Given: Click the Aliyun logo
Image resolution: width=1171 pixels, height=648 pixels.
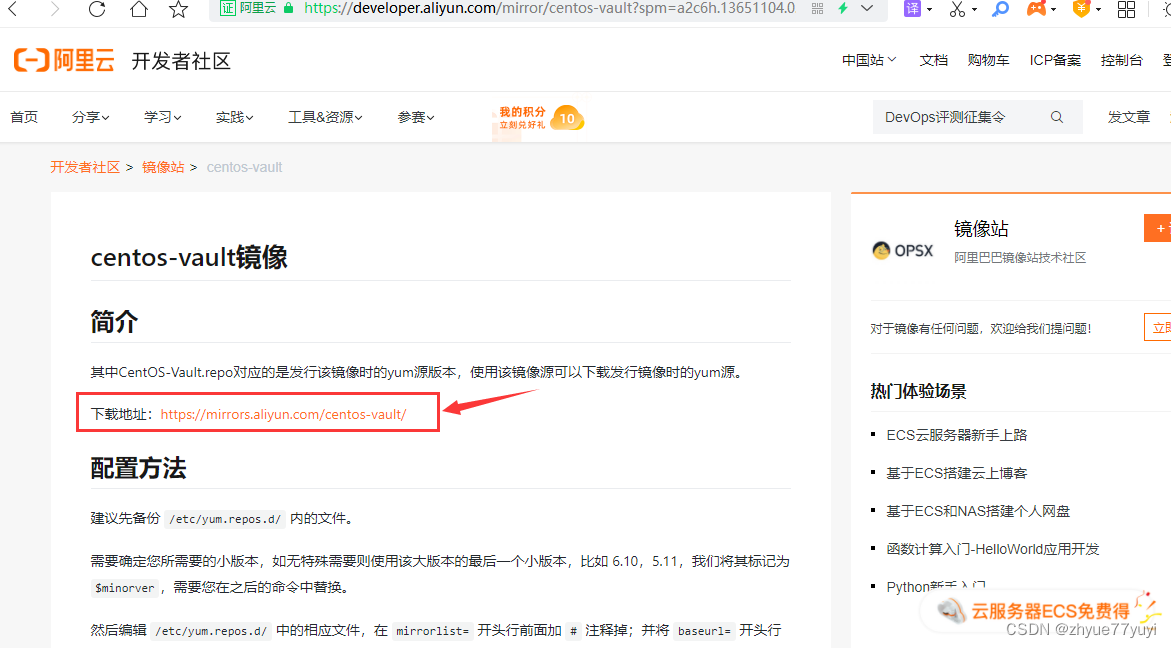Looking at the screenshot, I should click(x=64, y=60).
